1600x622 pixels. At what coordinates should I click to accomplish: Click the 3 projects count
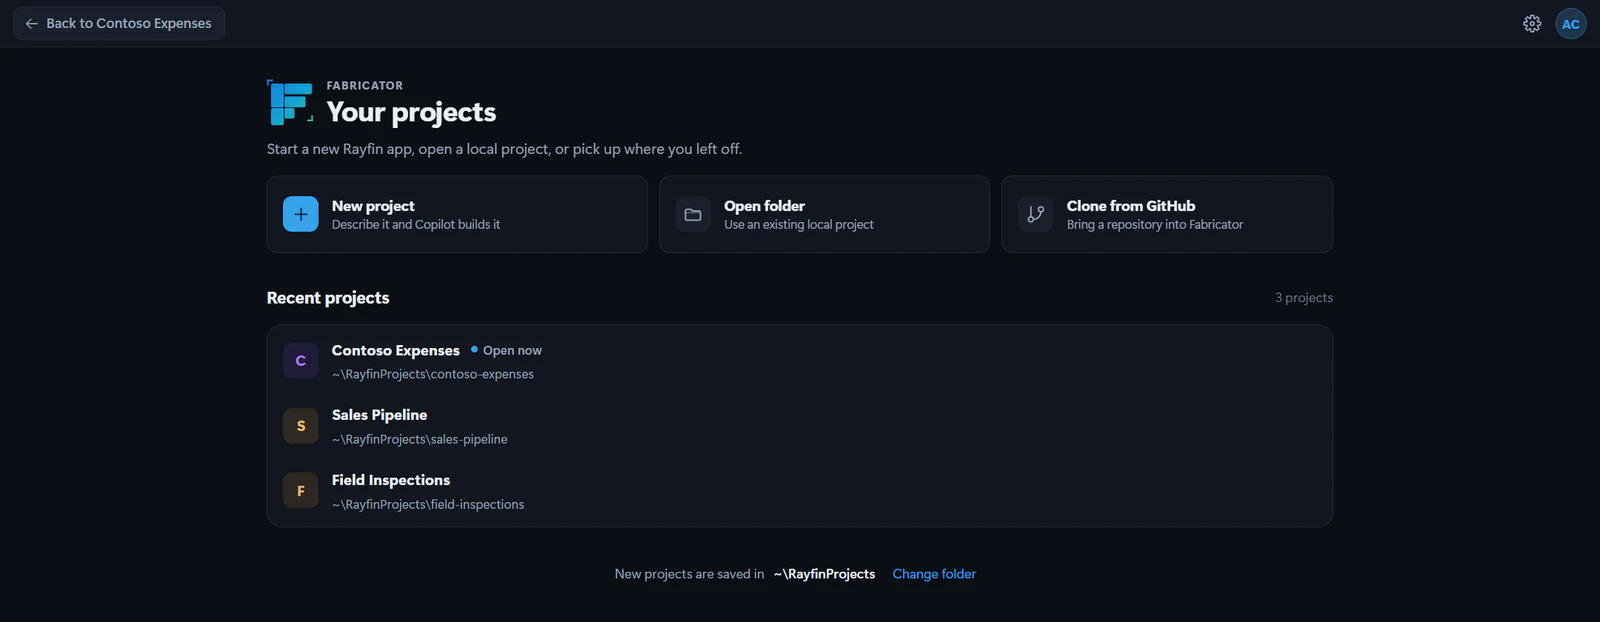click(x=1304, y=298)
